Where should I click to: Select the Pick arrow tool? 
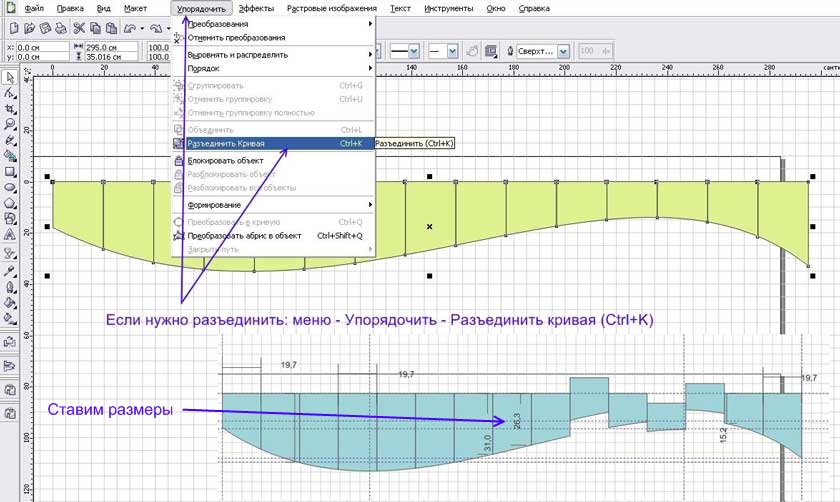(x=9, y=76)
